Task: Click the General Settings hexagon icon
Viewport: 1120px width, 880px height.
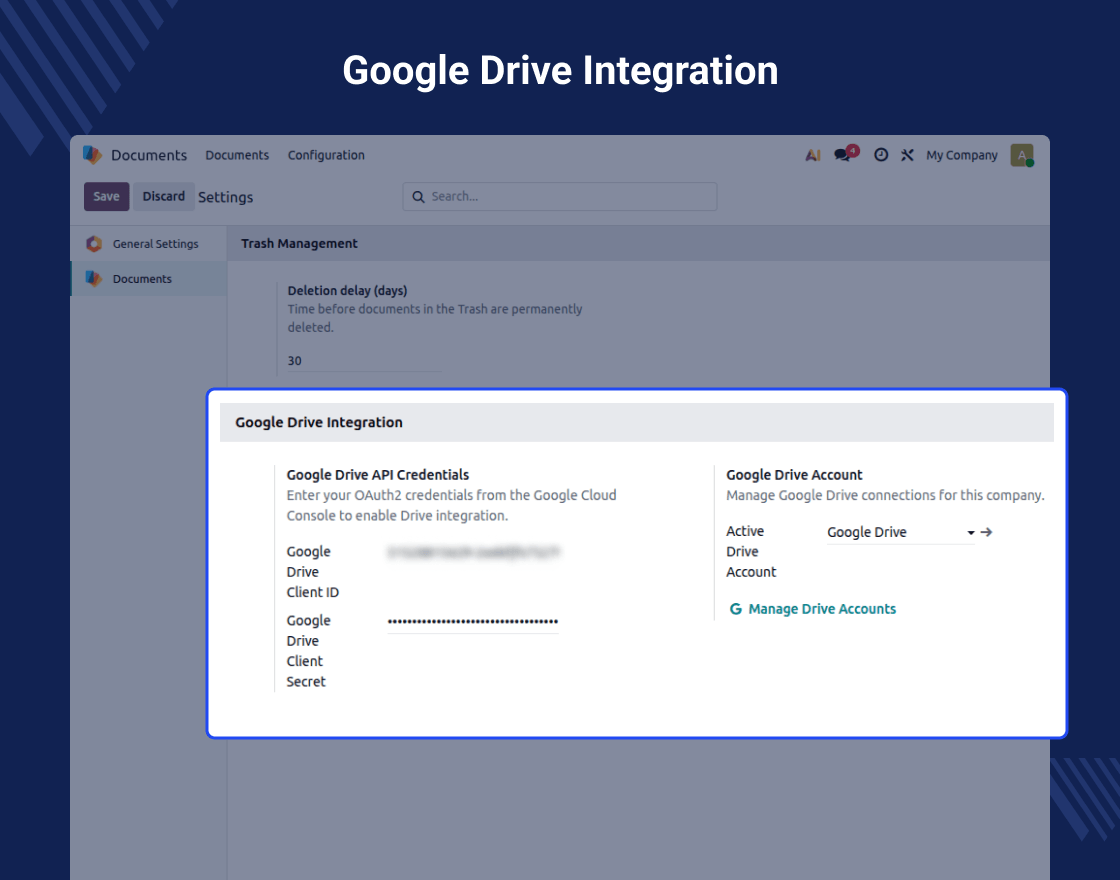Action: tap(94, 244)
